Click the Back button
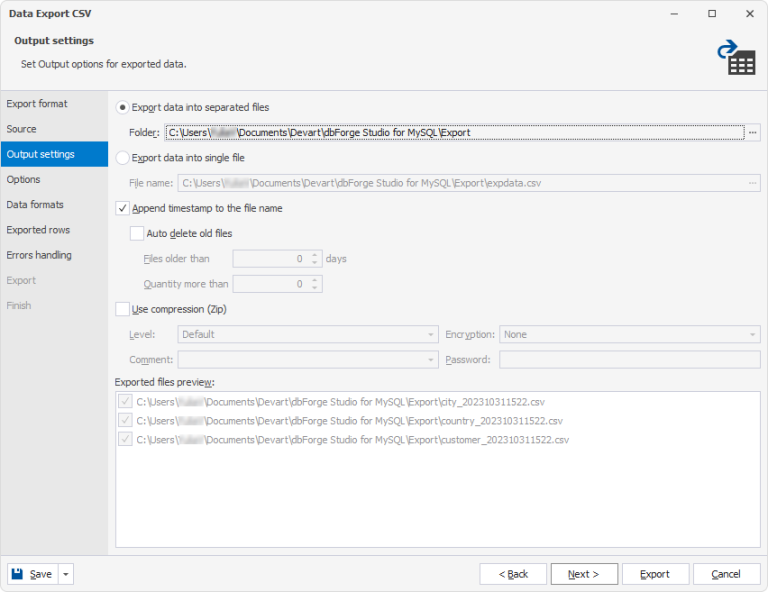 point(513,574)
